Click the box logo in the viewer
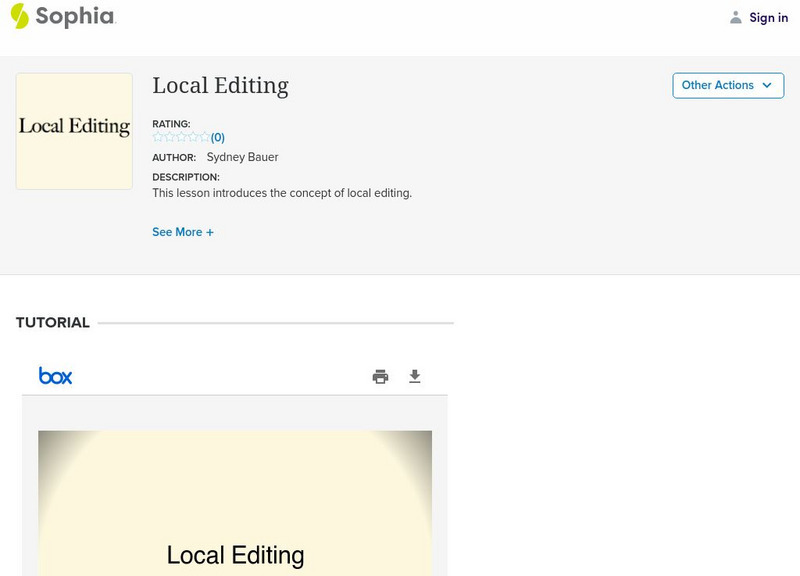Screen dimensions: 800x576 click(55, 376)
